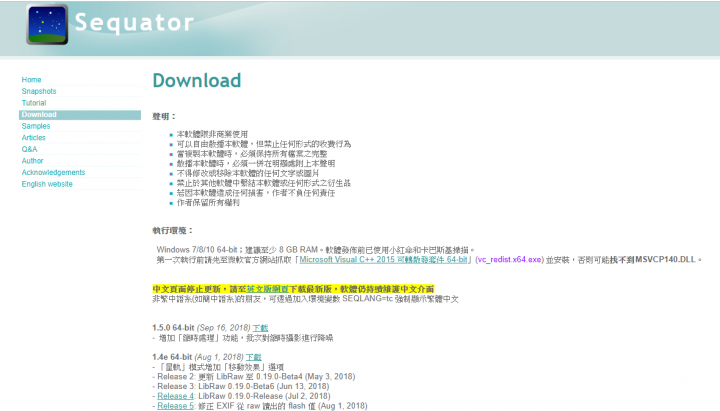
Task: Click the '(Sep 16, 2018)' date text
Action: [x=223, y=328]
